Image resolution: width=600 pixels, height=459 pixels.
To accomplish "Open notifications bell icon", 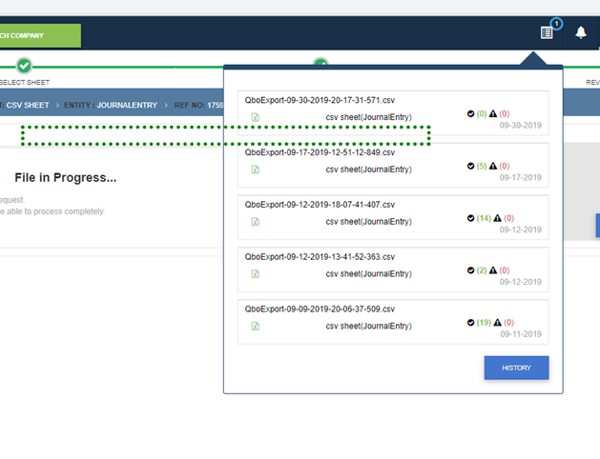I will click(x=580, y=33).
